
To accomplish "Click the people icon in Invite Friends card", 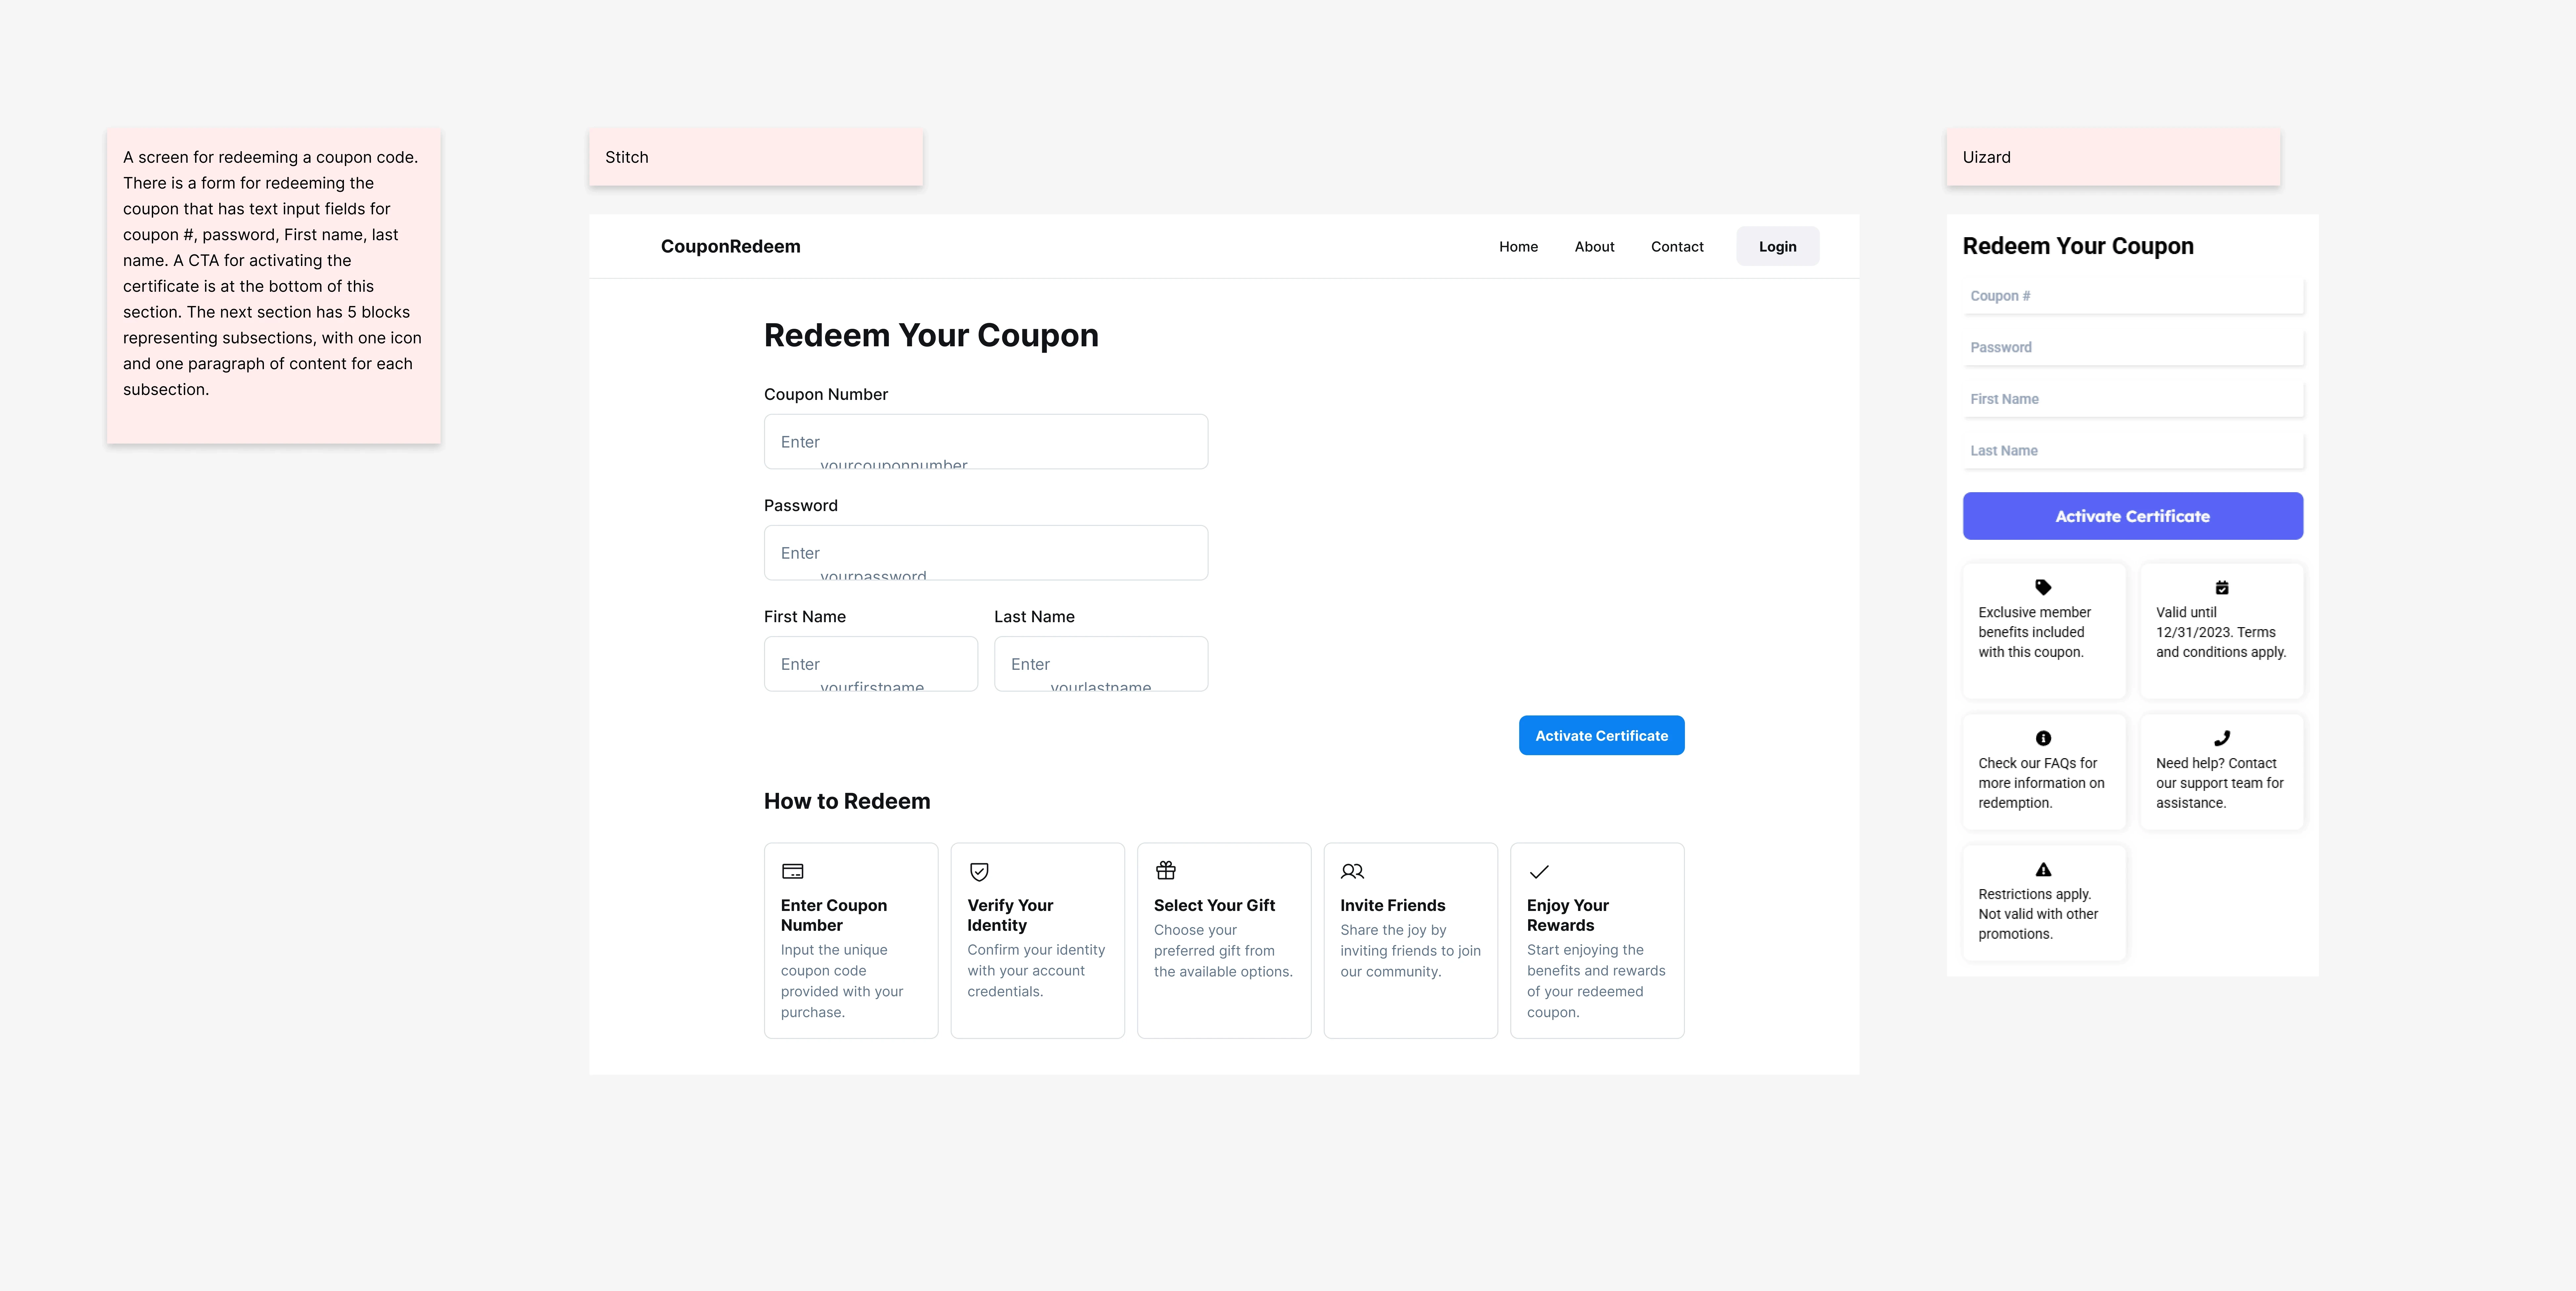I will pyautogui.click(x=1352, y=871).
